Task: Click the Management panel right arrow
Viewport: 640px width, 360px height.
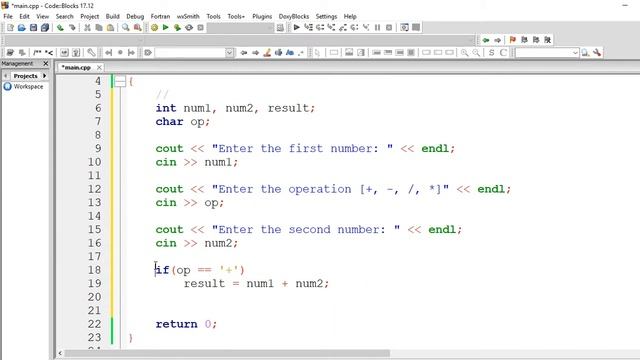Action: (x=44, y=76)
